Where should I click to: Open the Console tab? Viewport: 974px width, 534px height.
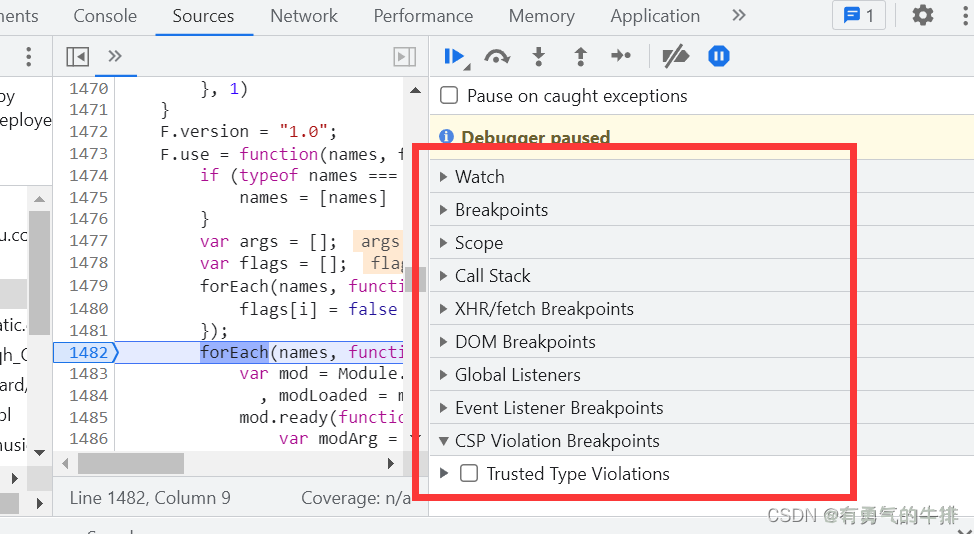click(105, 16)
